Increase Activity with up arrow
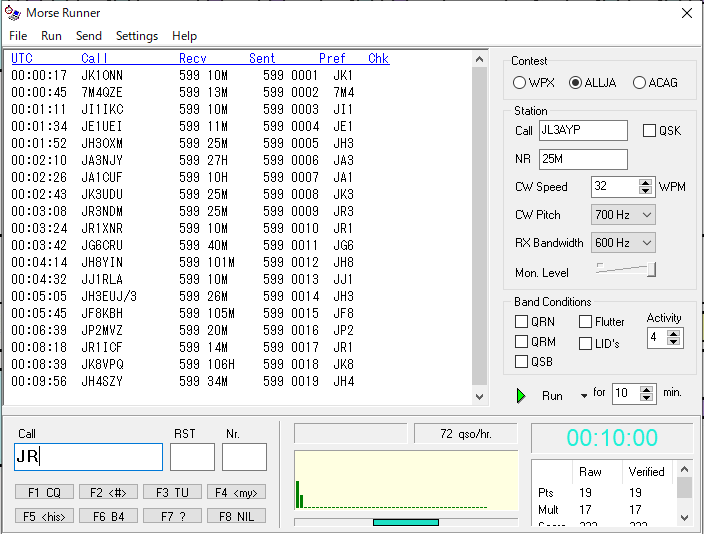Image resolution: width=704 pixels, height=534 pixels. click(x=673, y=334)
